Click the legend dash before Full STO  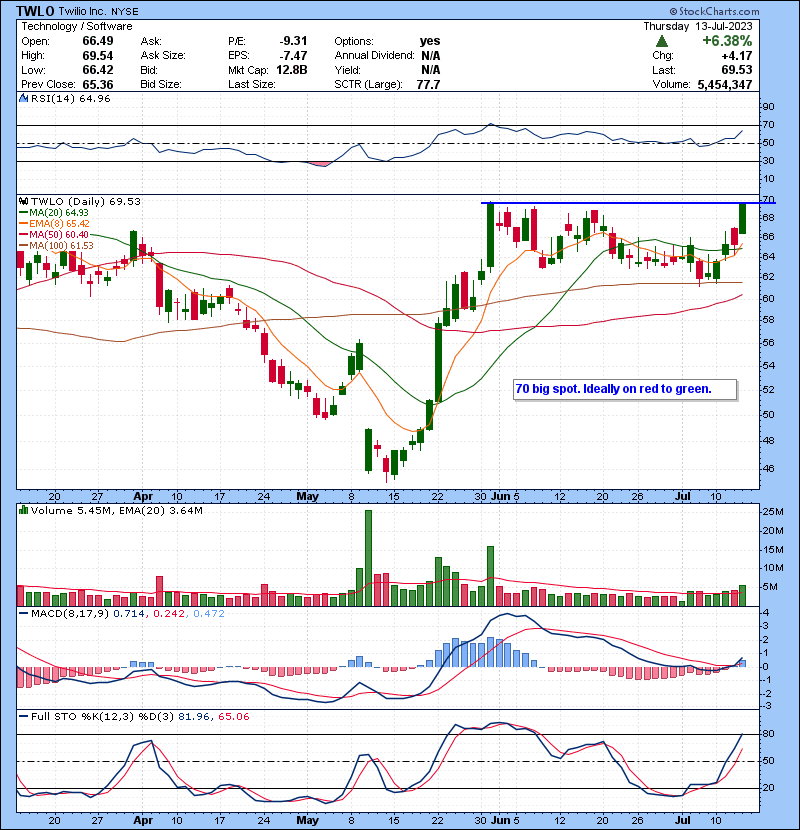click(x=23, y=717)
